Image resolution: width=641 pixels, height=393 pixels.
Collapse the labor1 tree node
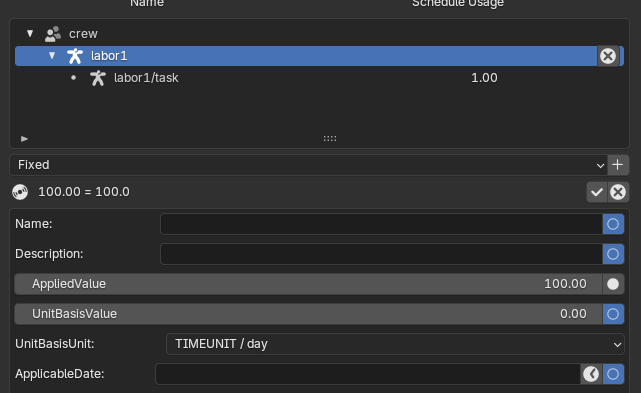click(x=52, y=55)
